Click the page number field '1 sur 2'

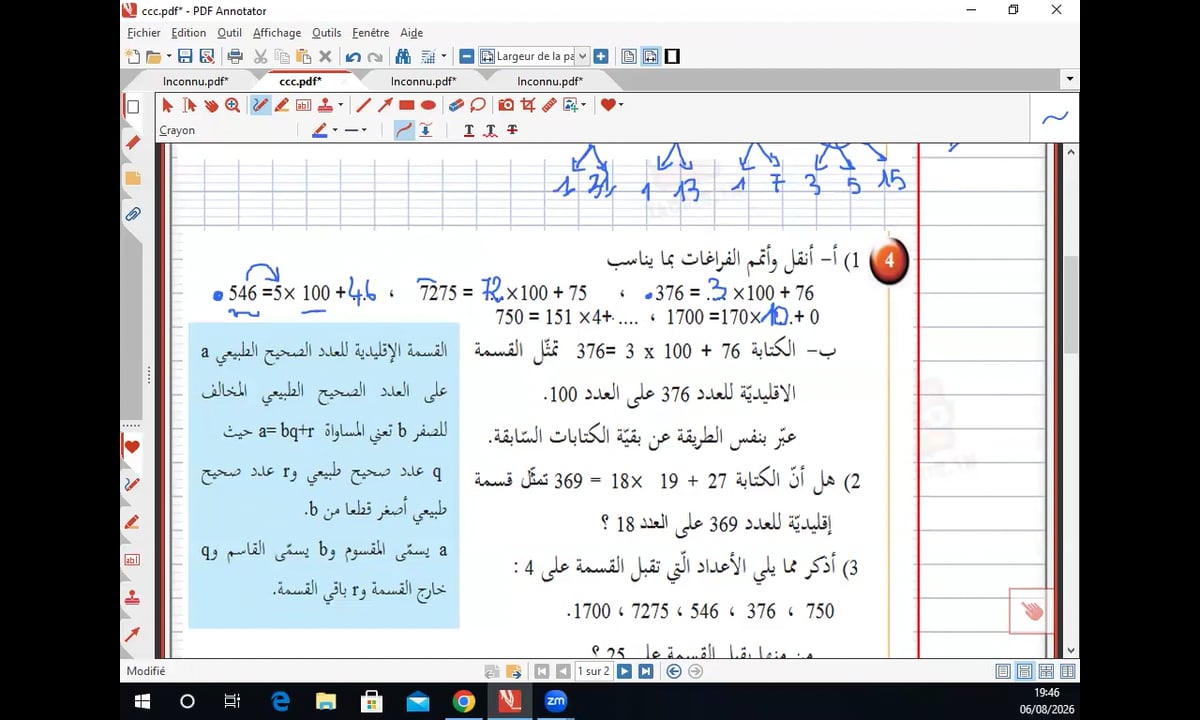(x=593, y=672)
